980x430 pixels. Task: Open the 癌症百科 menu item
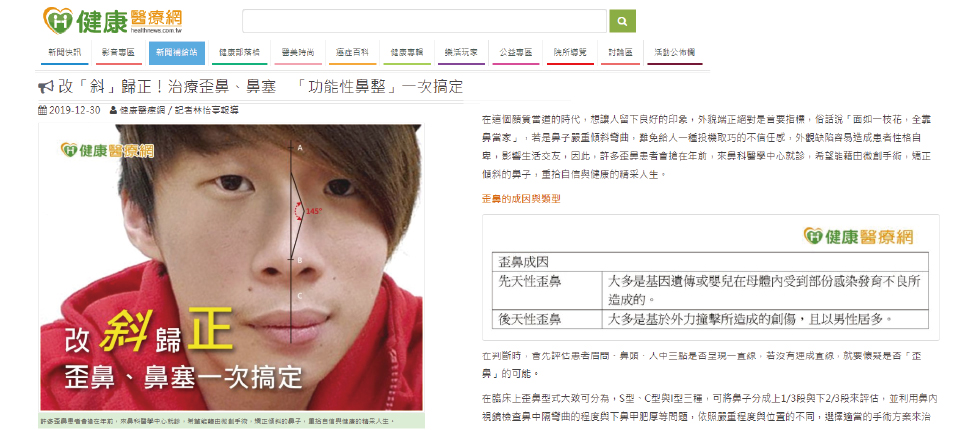(x=352, y=52)
